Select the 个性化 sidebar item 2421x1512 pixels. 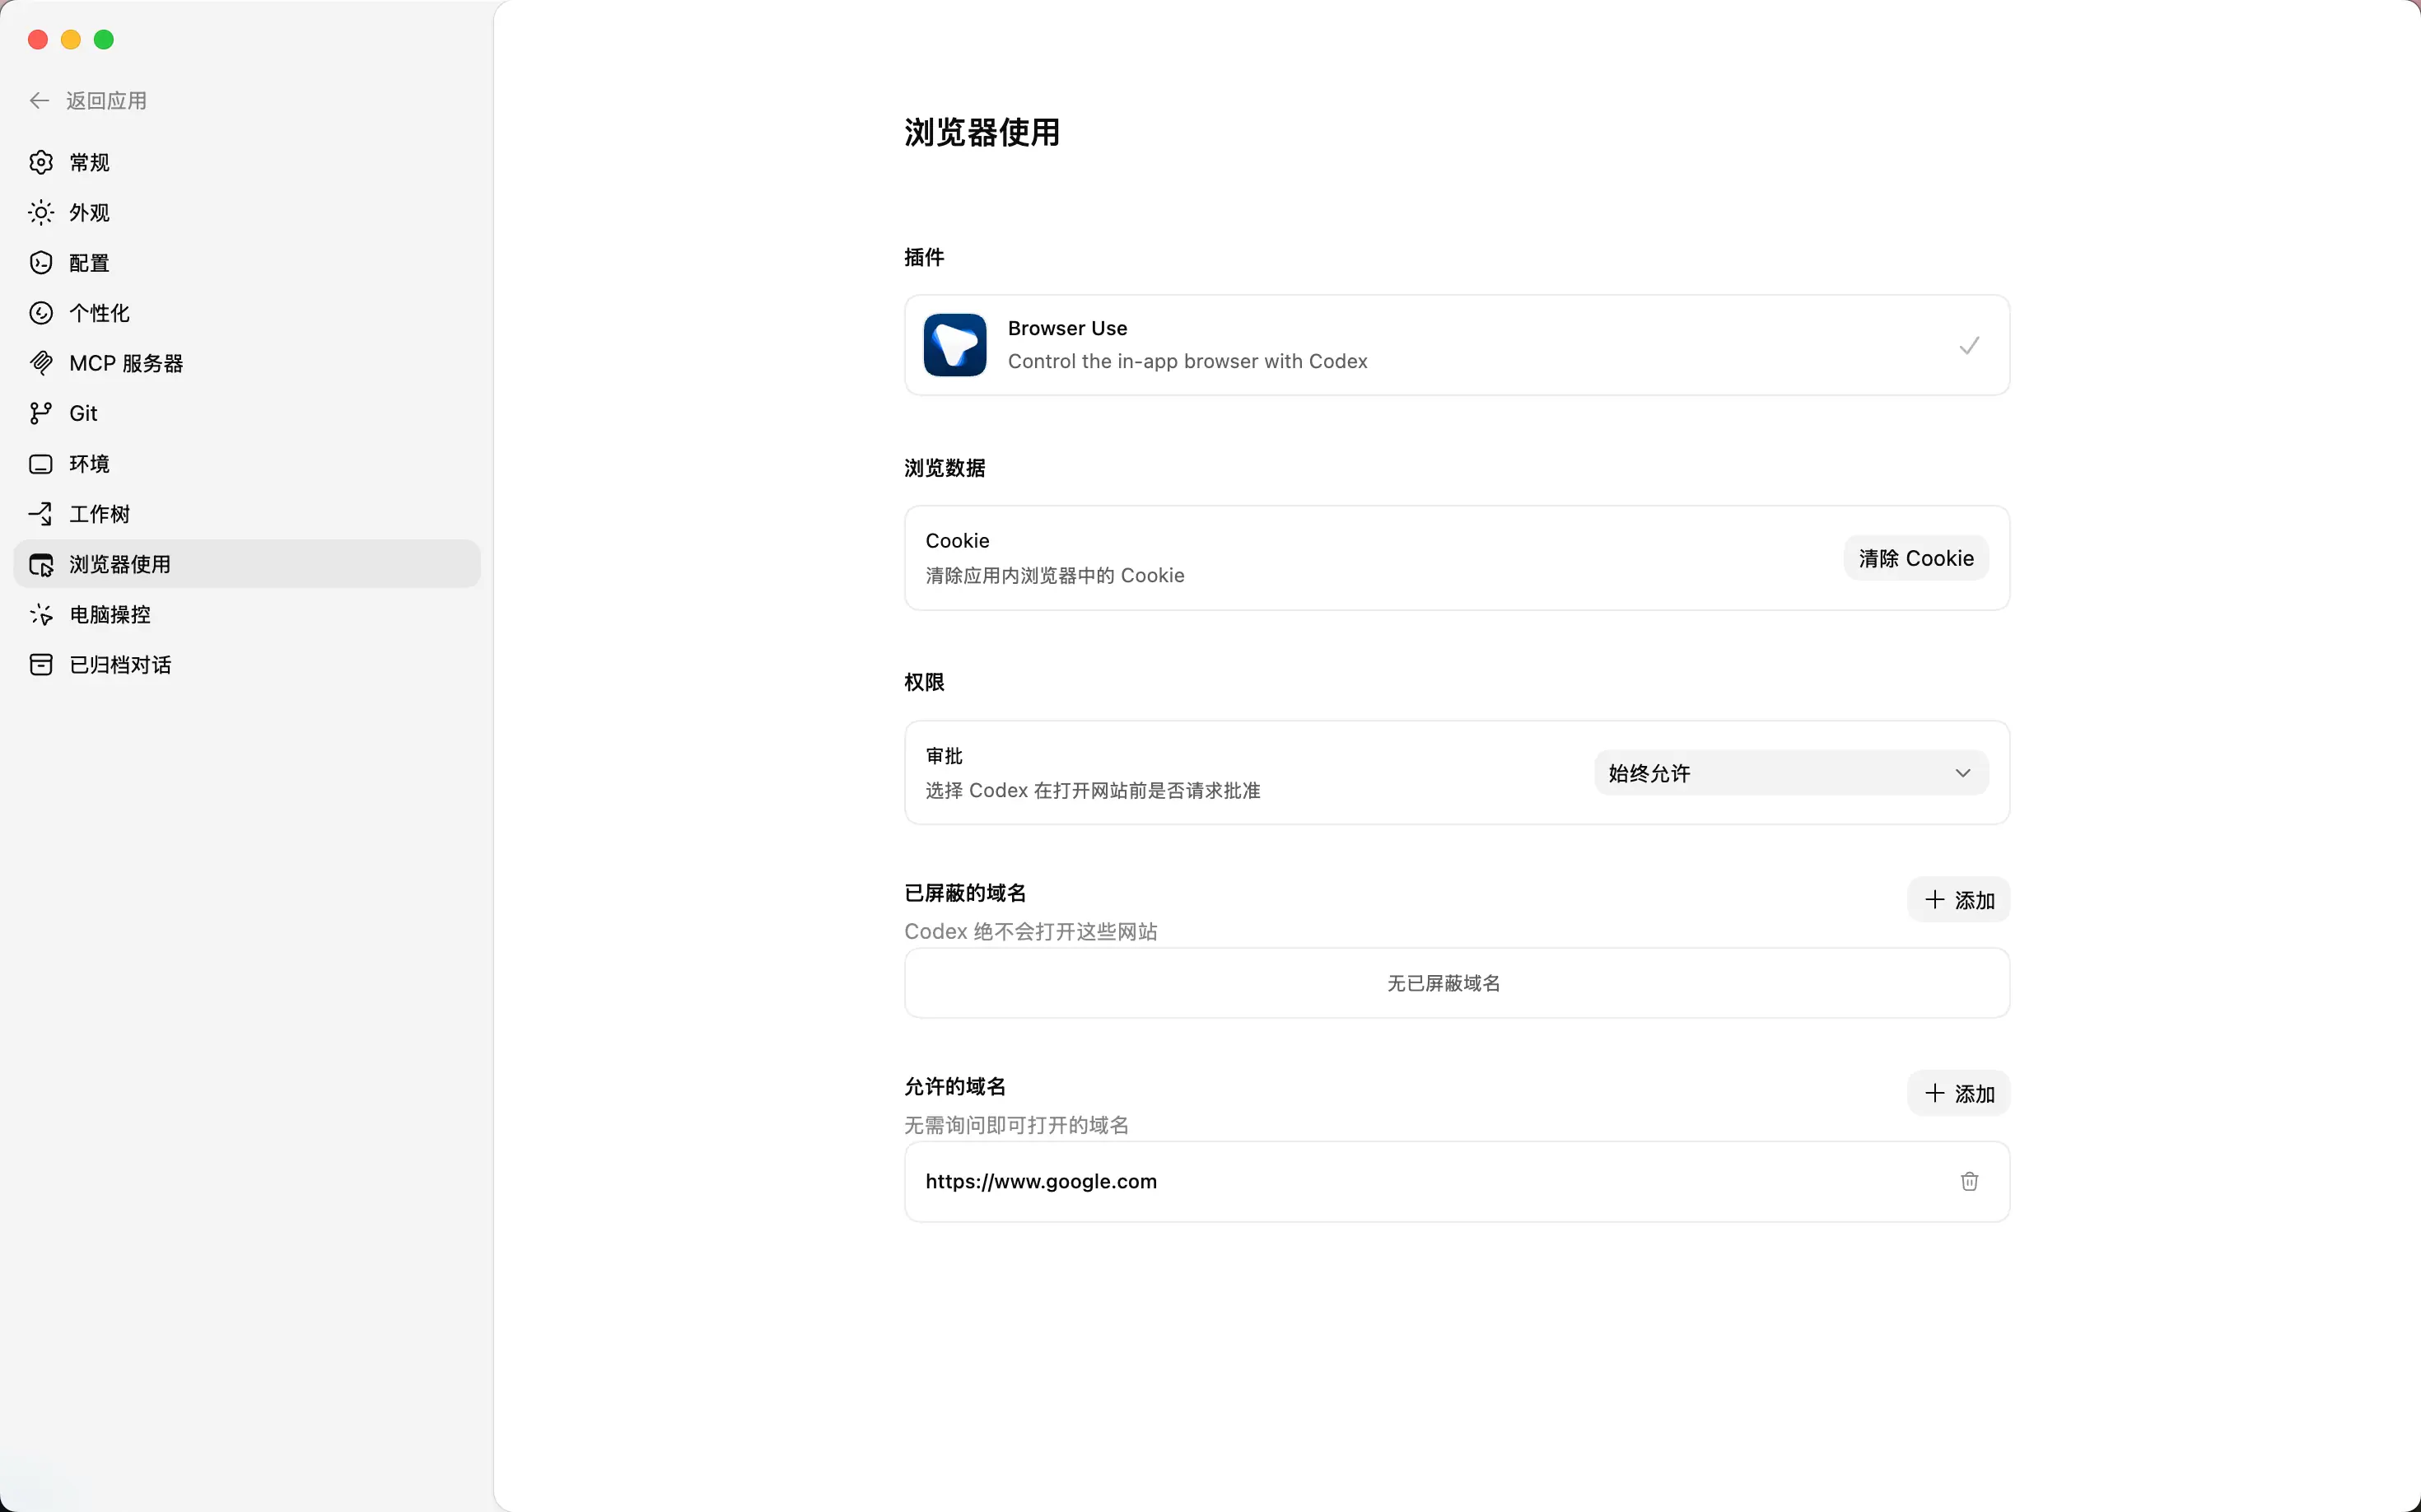[x=99, y=313]
